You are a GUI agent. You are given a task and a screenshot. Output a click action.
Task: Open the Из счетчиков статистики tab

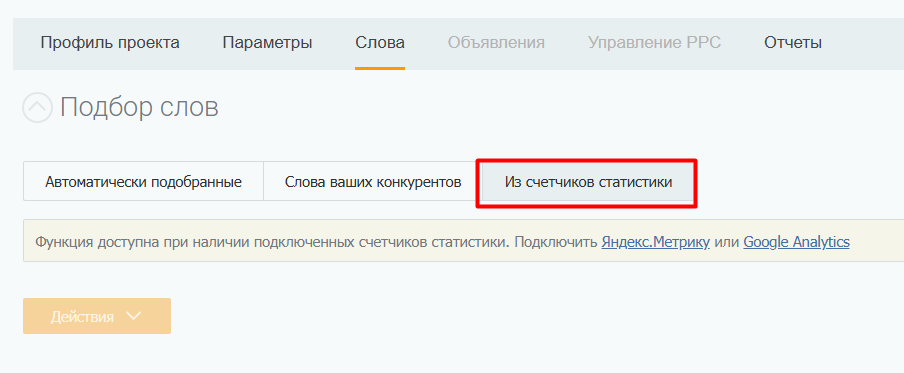pos(588,182)
